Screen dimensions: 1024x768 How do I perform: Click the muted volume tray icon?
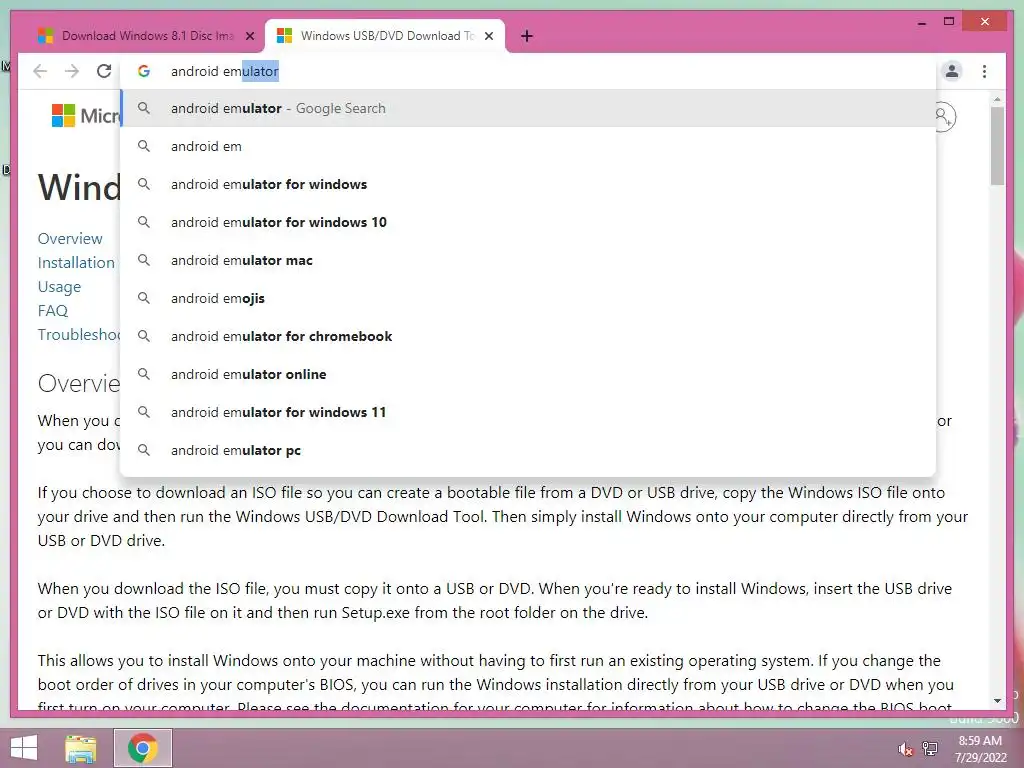[905, 748]
